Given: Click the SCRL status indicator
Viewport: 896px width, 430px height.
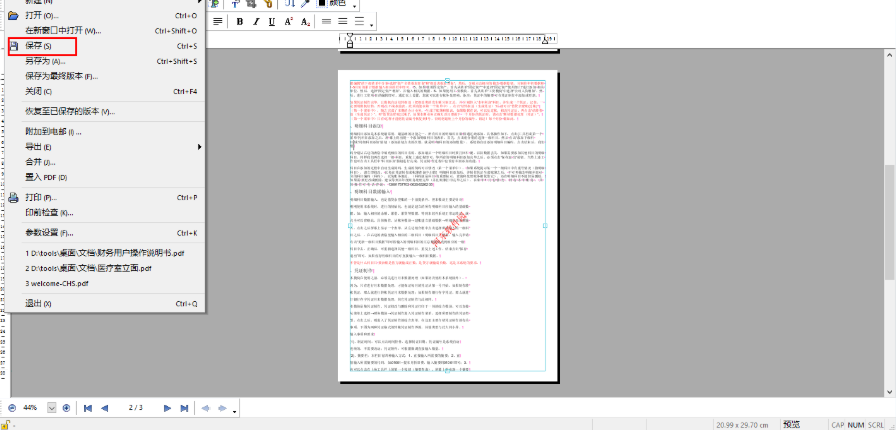Looking at the screenshot, I should tap(875, 425).
